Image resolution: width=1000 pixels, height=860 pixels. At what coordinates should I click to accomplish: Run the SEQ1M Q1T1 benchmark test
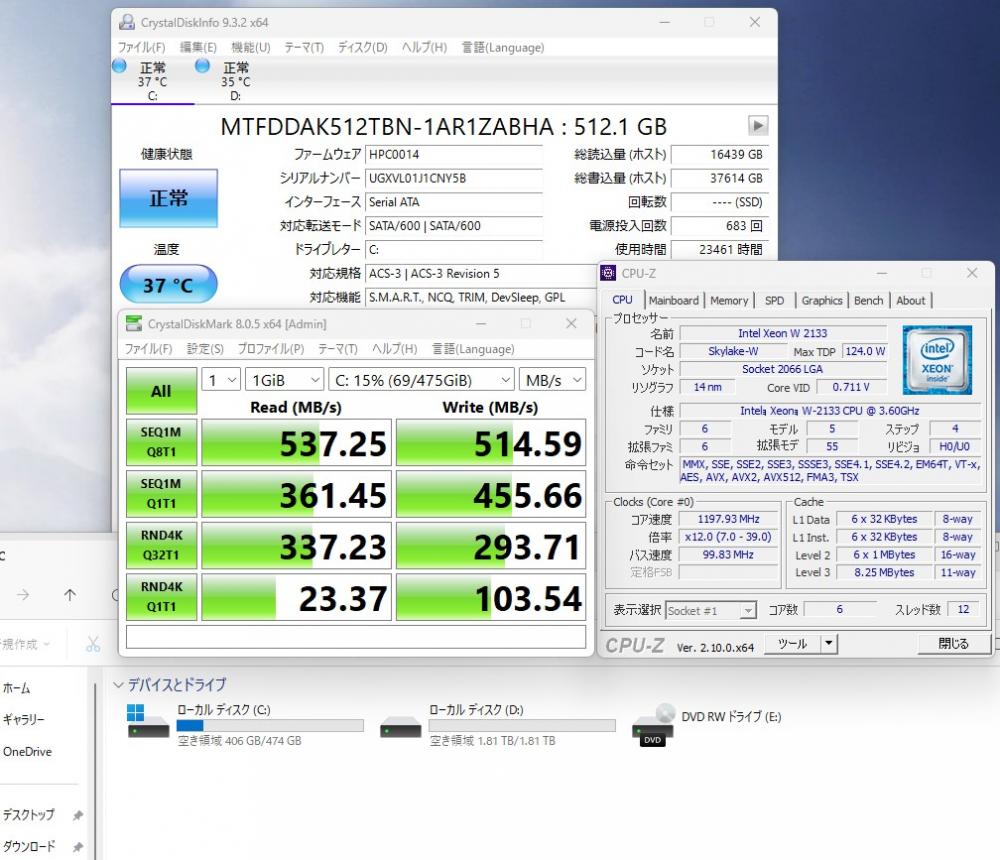[161, 494]
